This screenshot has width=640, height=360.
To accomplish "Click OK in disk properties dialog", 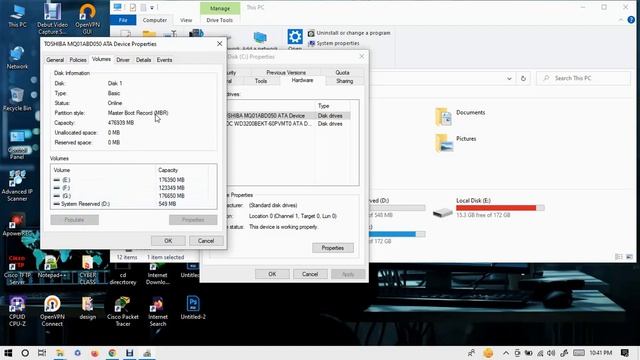I will point(272,274).
